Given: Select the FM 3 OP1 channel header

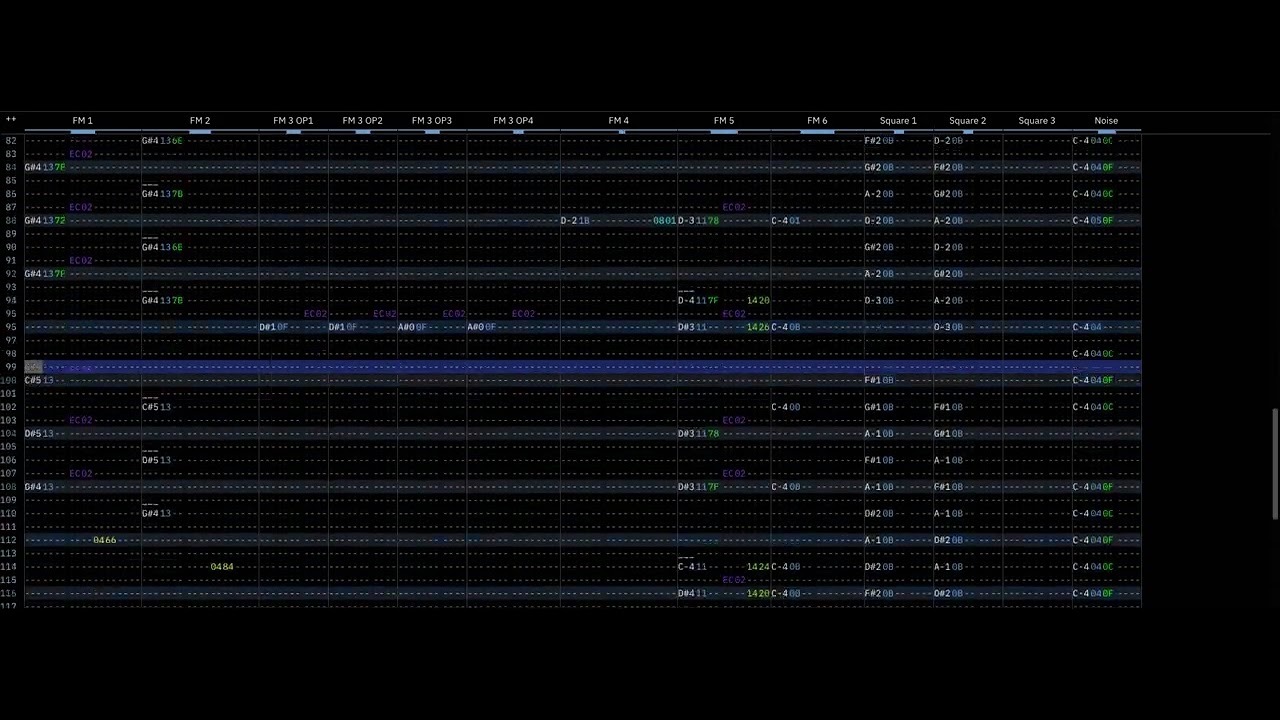Looking at the screenshot, I should pos(293,121).
